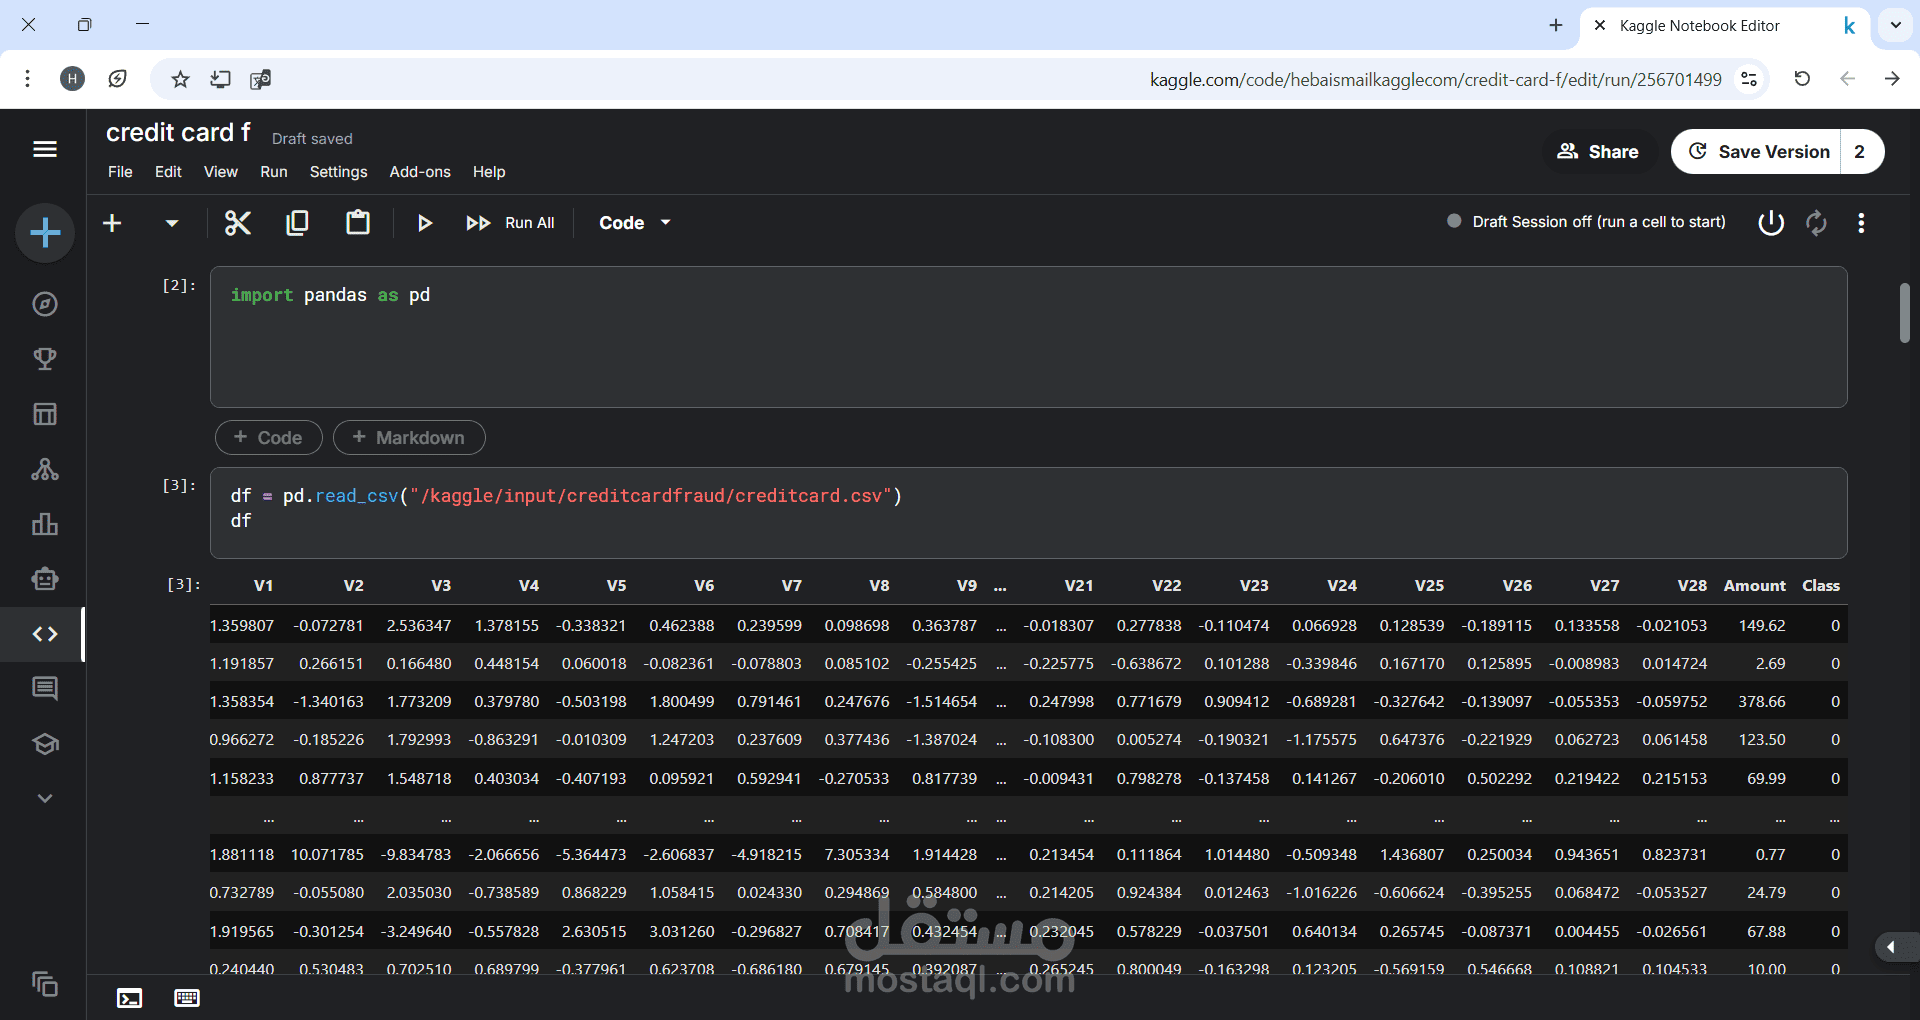The width and height of the screenshot is (1920, 1020).
Task: Copy the cell using the copy icon
Action: click(x=297, y=223)
